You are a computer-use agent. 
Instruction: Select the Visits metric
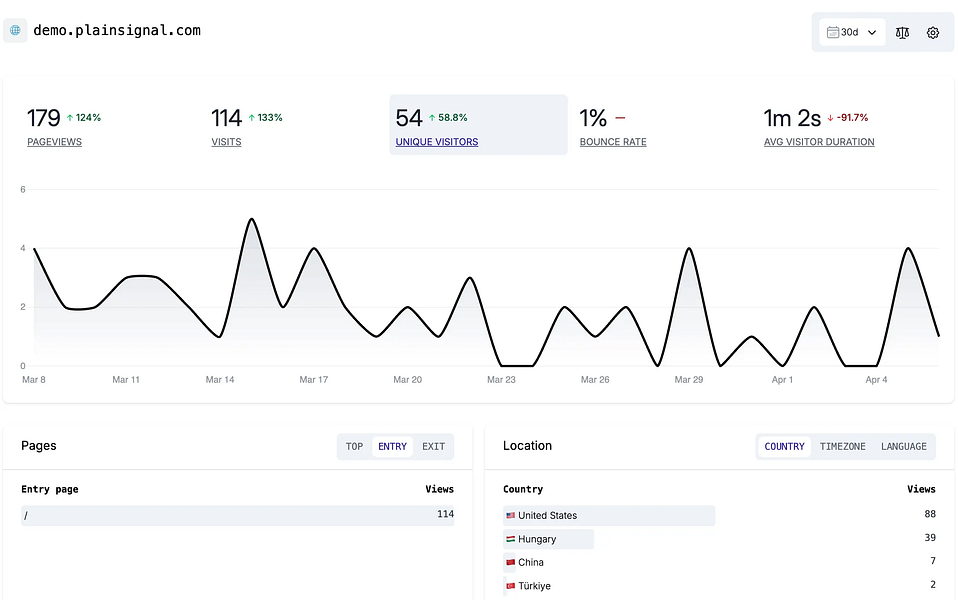pyautogui.click(x=226, y=142)
